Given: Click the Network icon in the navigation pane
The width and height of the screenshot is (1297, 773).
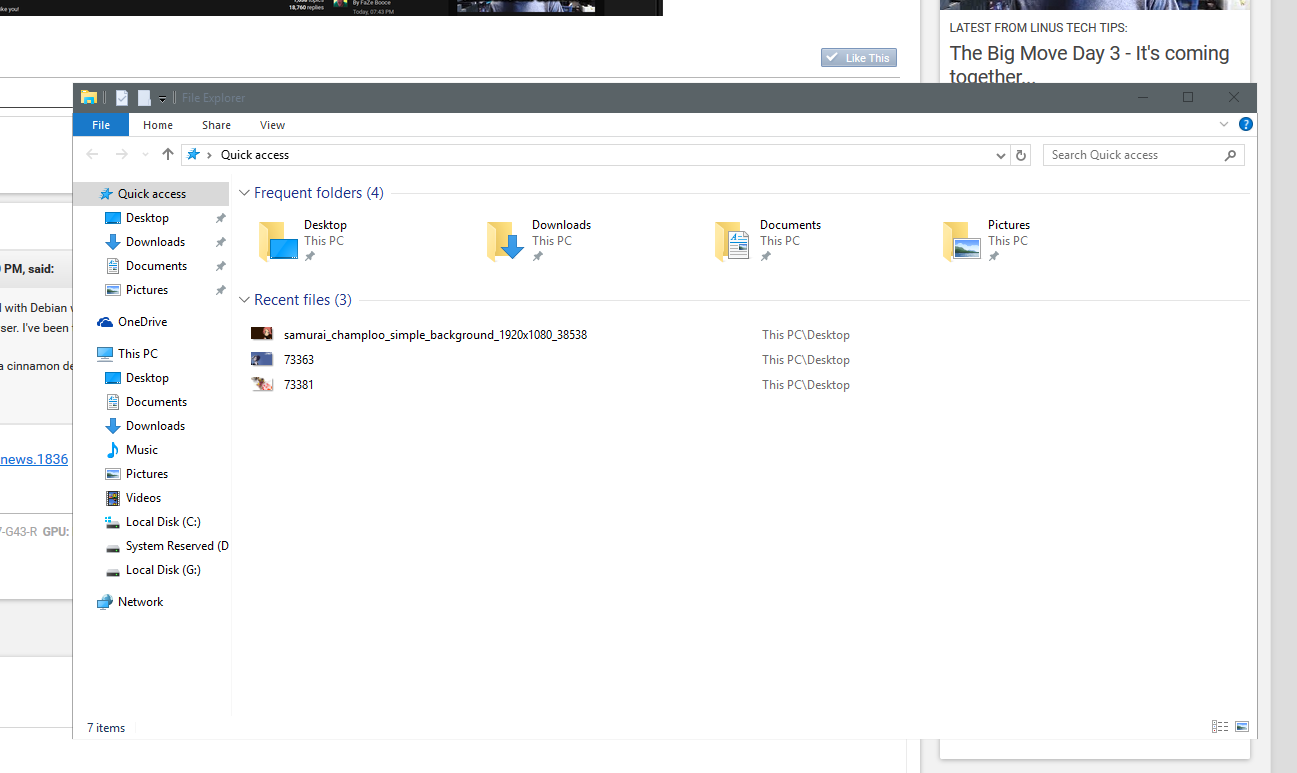Looking at the screenshot, I should (x=105, y=602).
